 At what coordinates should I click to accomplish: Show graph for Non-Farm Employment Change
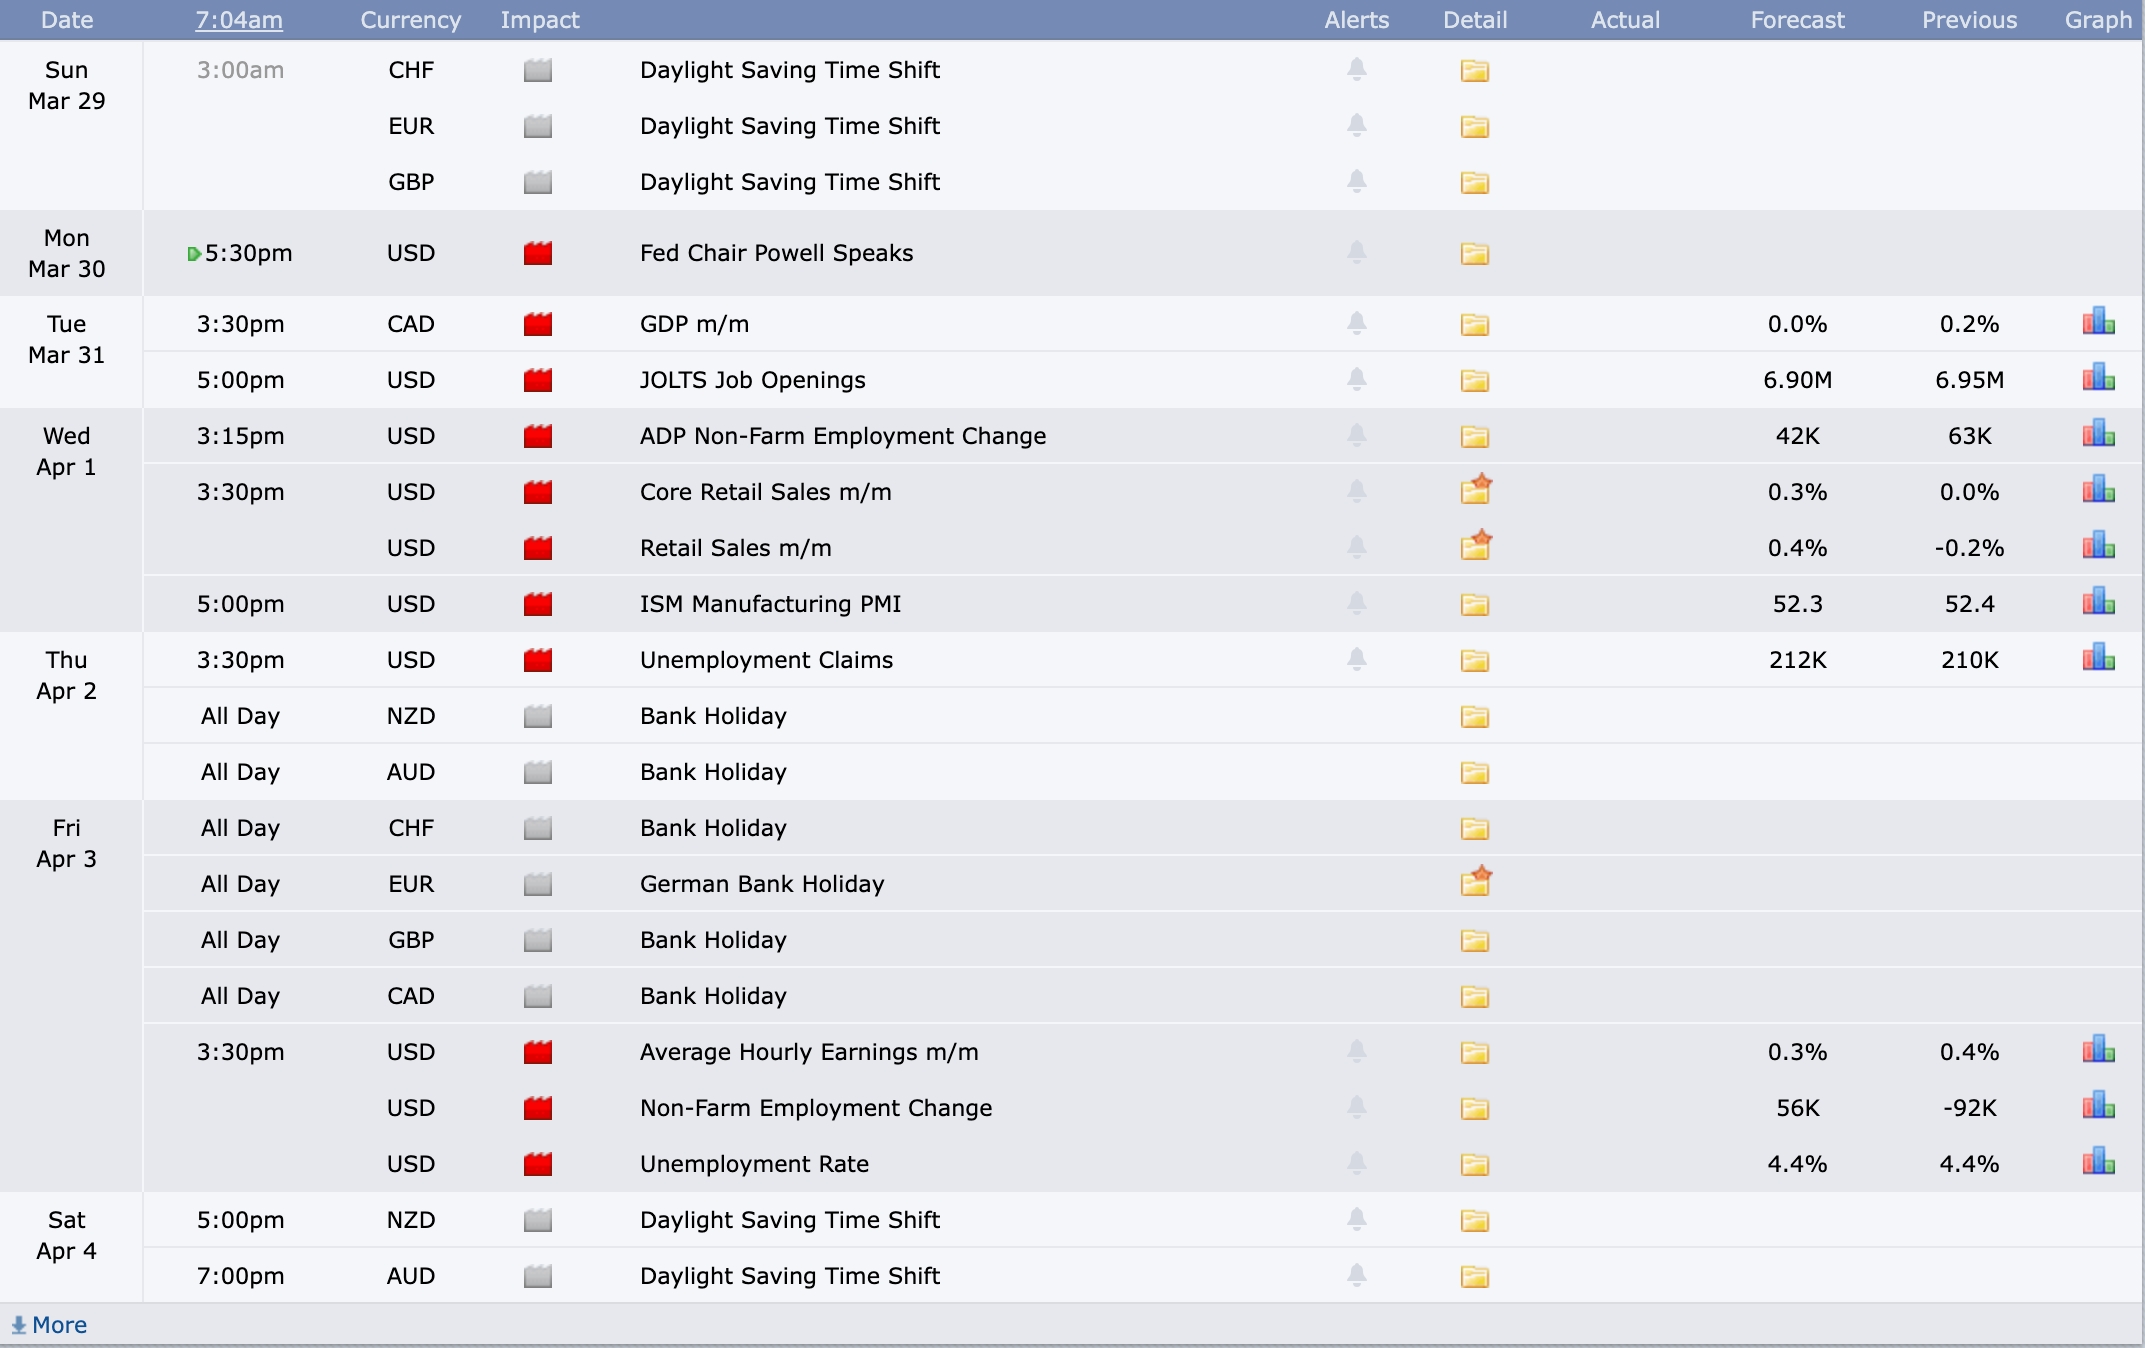2098,1107
